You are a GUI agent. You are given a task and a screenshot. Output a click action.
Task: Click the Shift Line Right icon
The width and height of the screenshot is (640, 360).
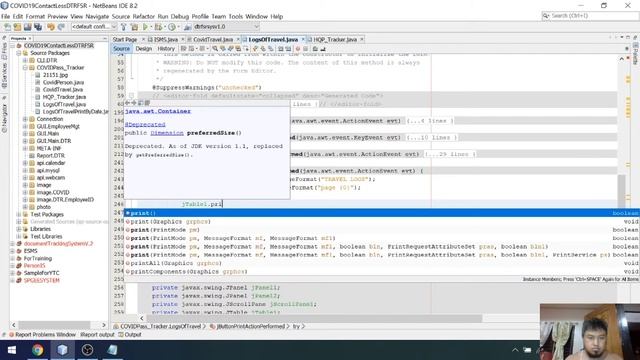[x=288, y=49]
